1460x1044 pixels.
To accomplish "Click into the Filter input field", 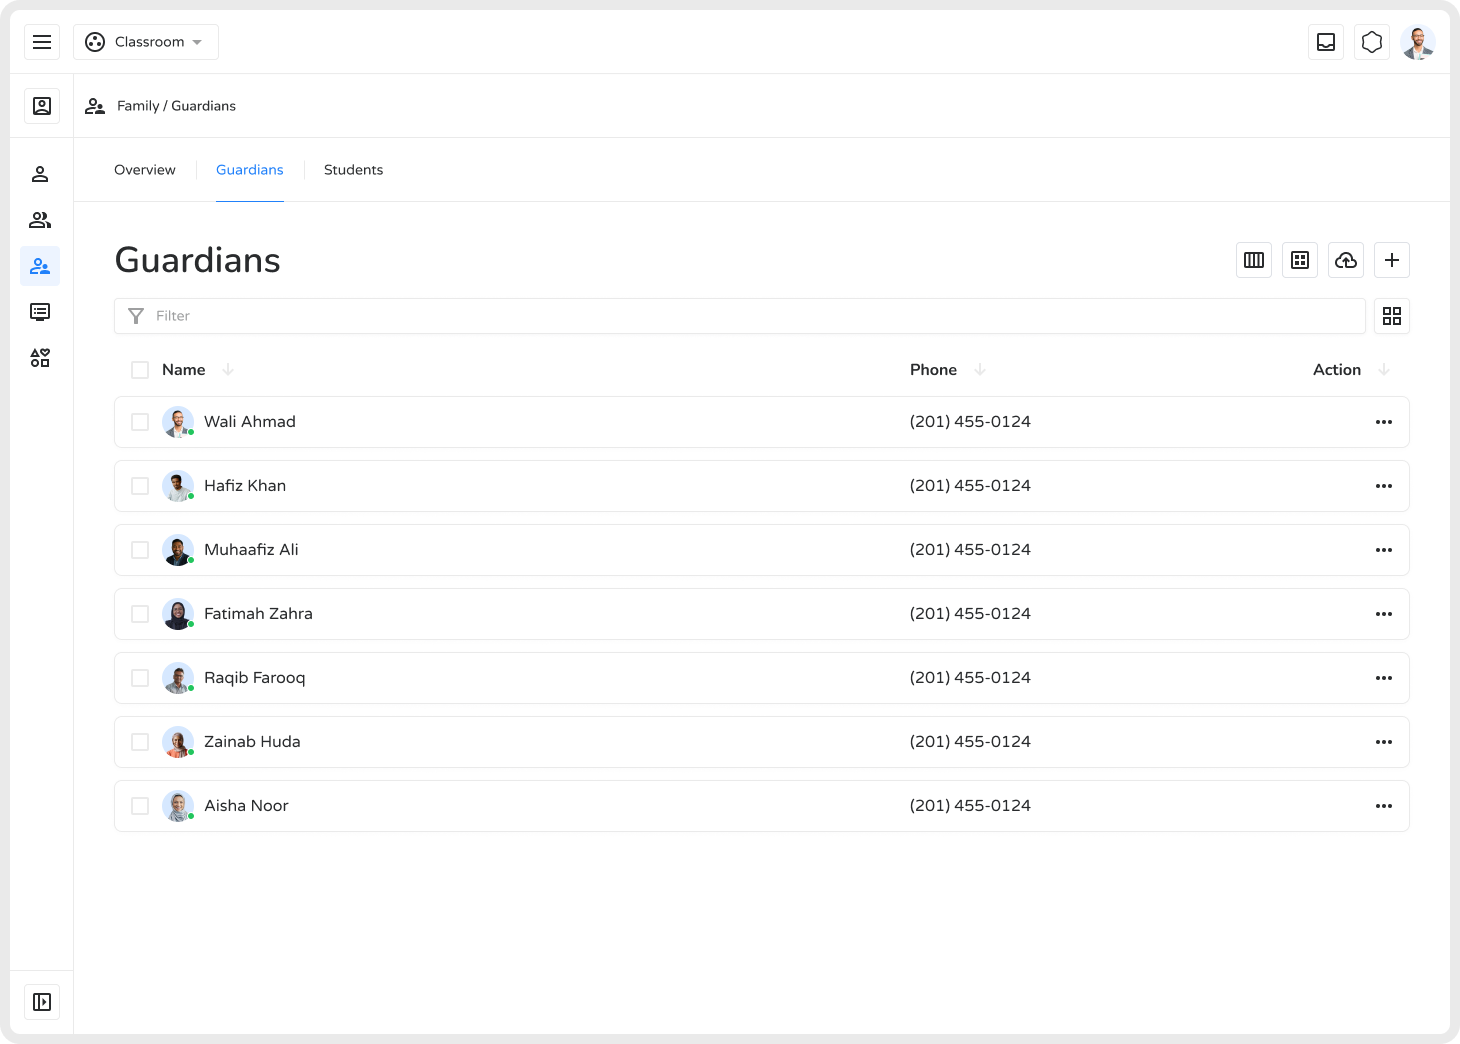I will [x=740, y=316].
